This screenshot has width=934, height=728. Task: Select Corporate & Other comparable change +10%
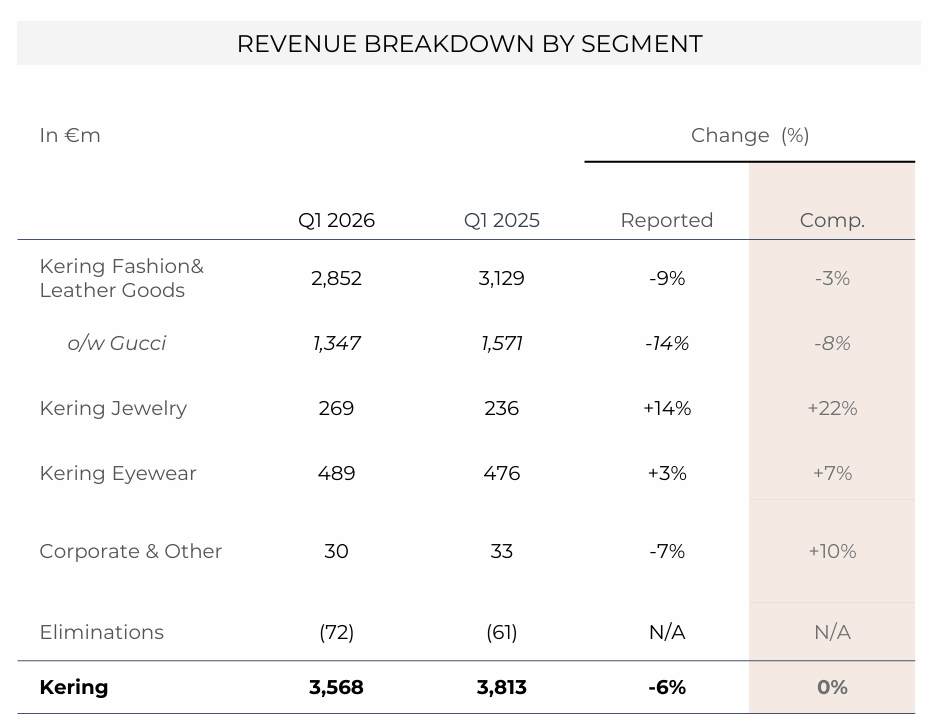[x=832, y=551]
